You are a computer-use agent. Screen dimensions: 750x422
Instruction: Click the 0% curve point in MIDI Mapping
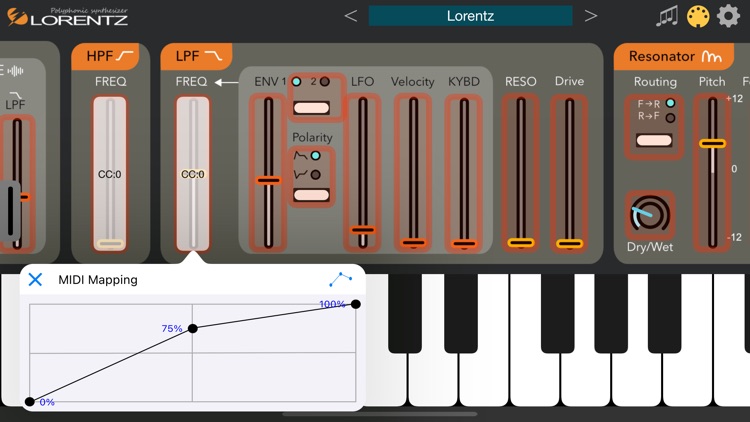point(30,401)
